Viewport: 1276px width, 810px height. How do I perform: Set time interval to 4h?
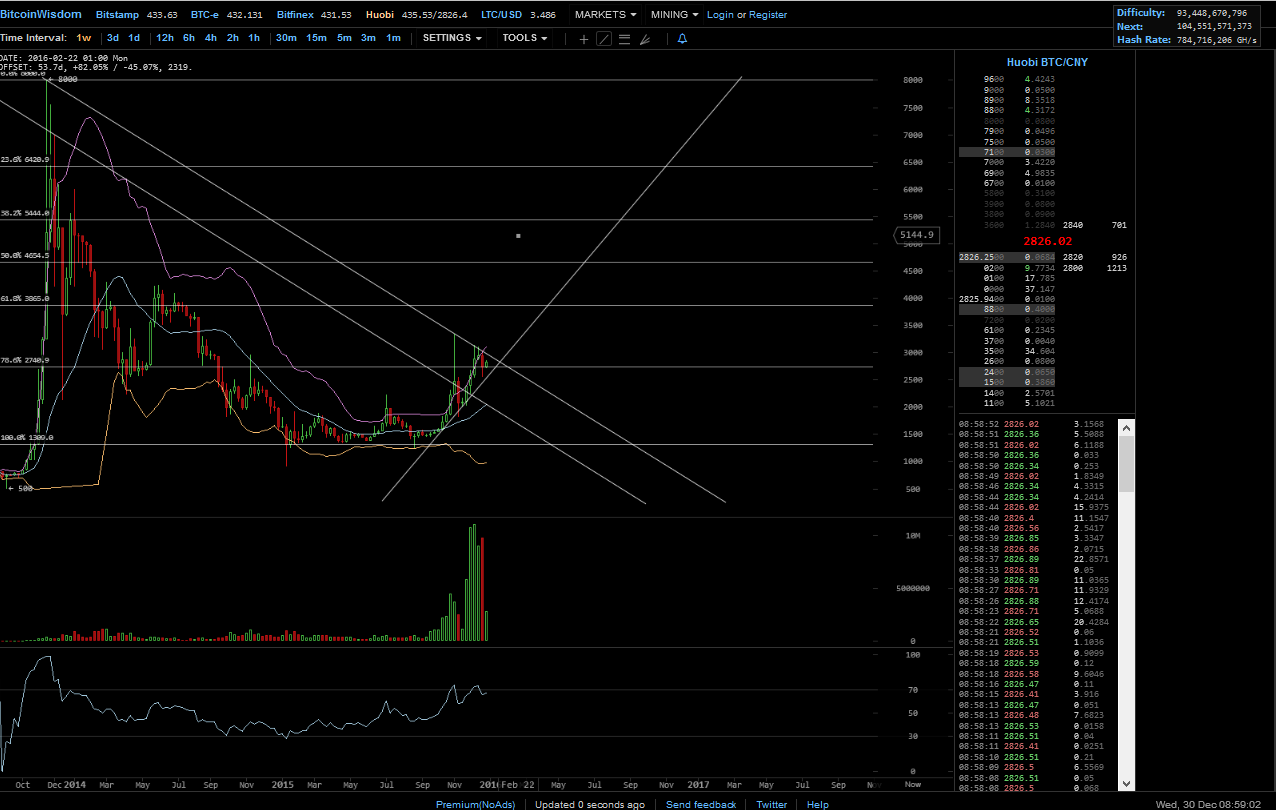coord(211,38)
